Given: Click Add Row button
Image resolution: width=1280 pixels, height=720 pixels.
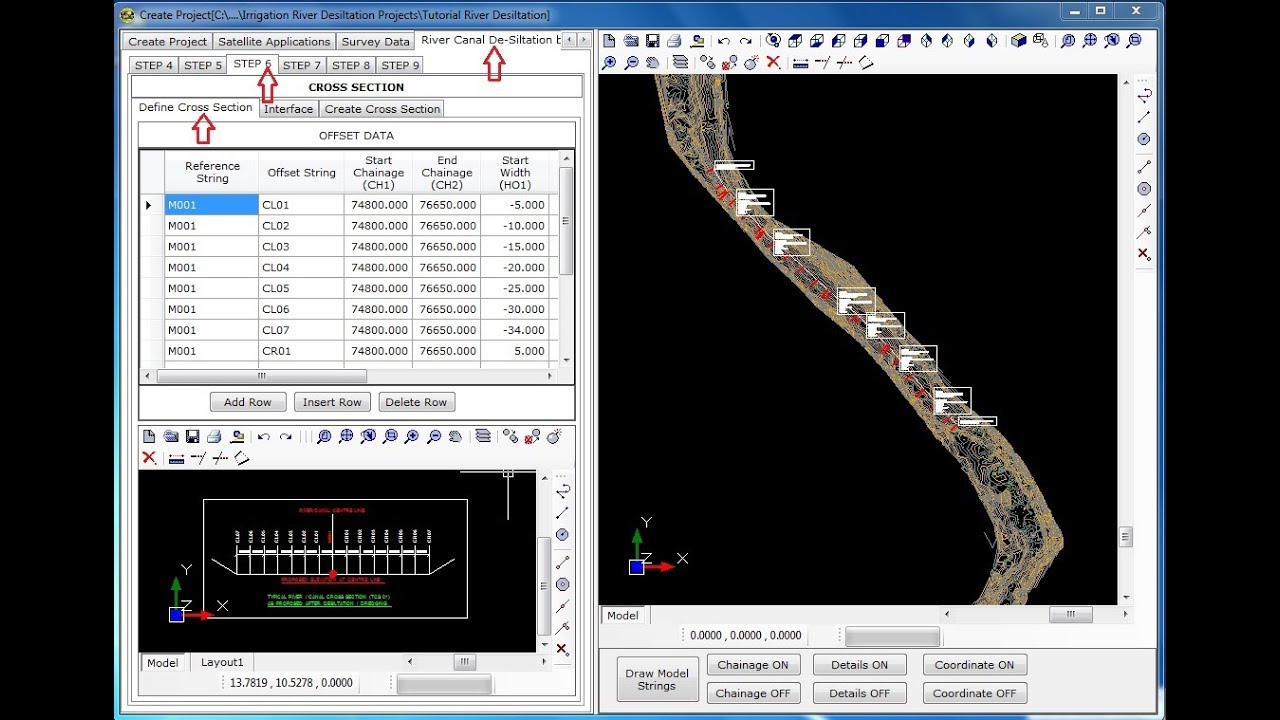Looking at the screenshot, I should (248, 402).
